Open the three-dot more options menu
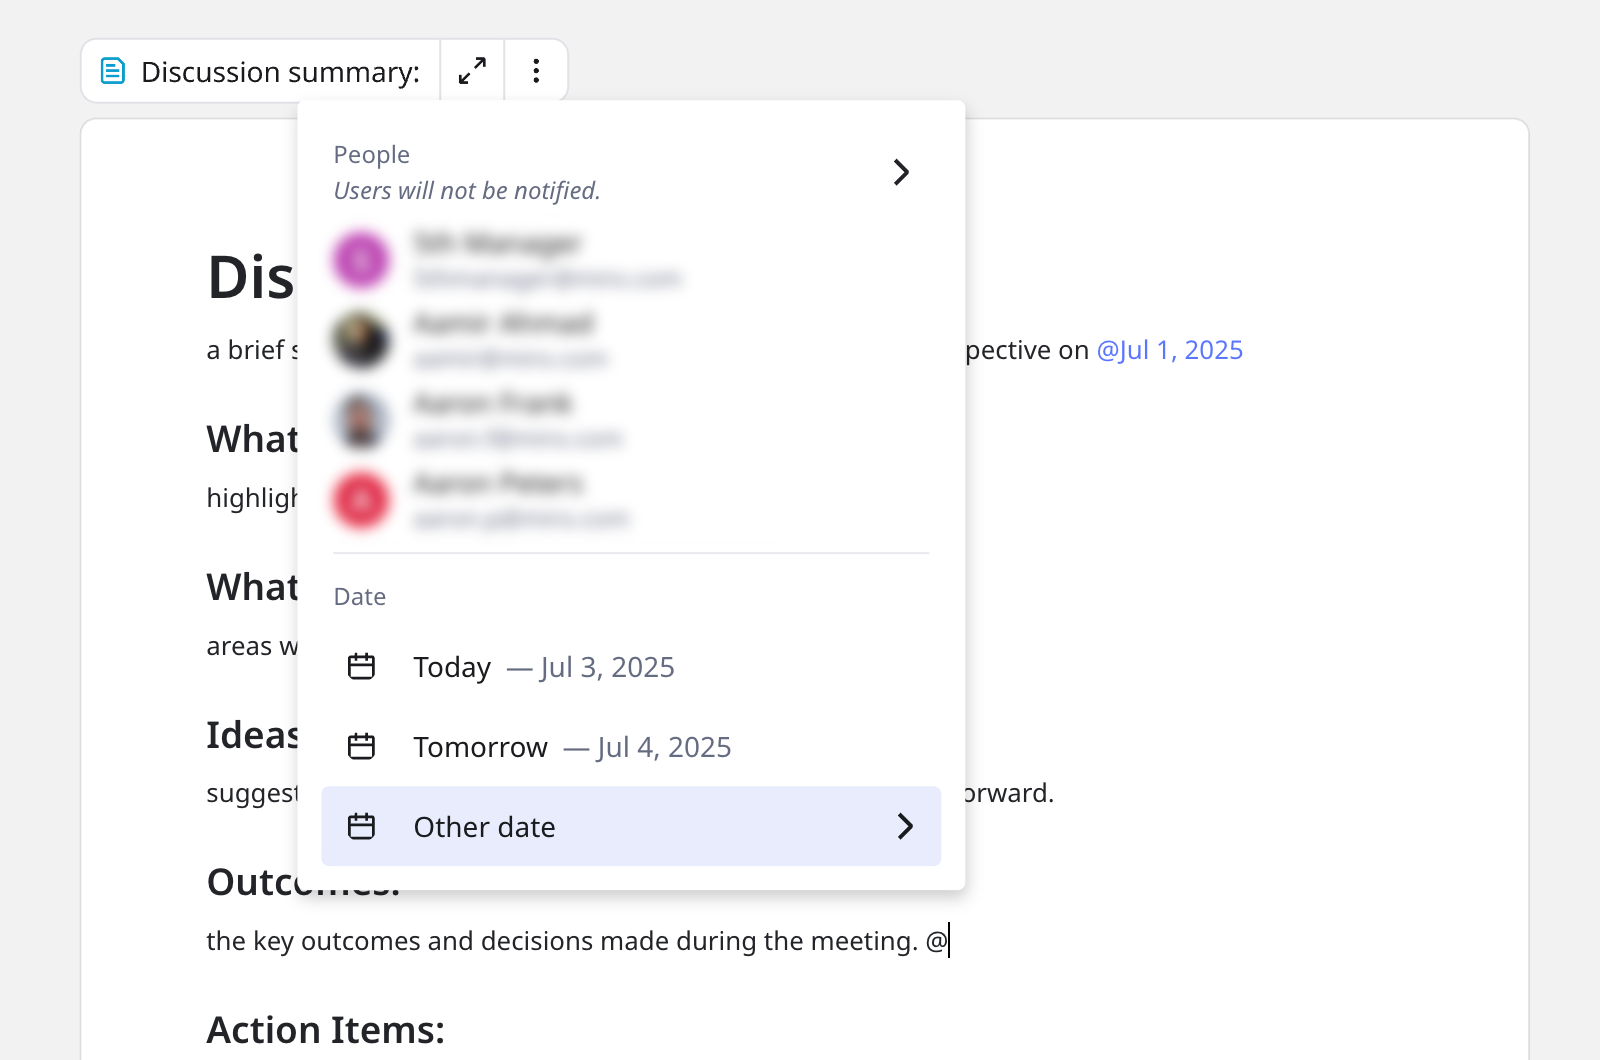The width and height of the screenshot is (1600, 1060). click(x=536, y=71)
